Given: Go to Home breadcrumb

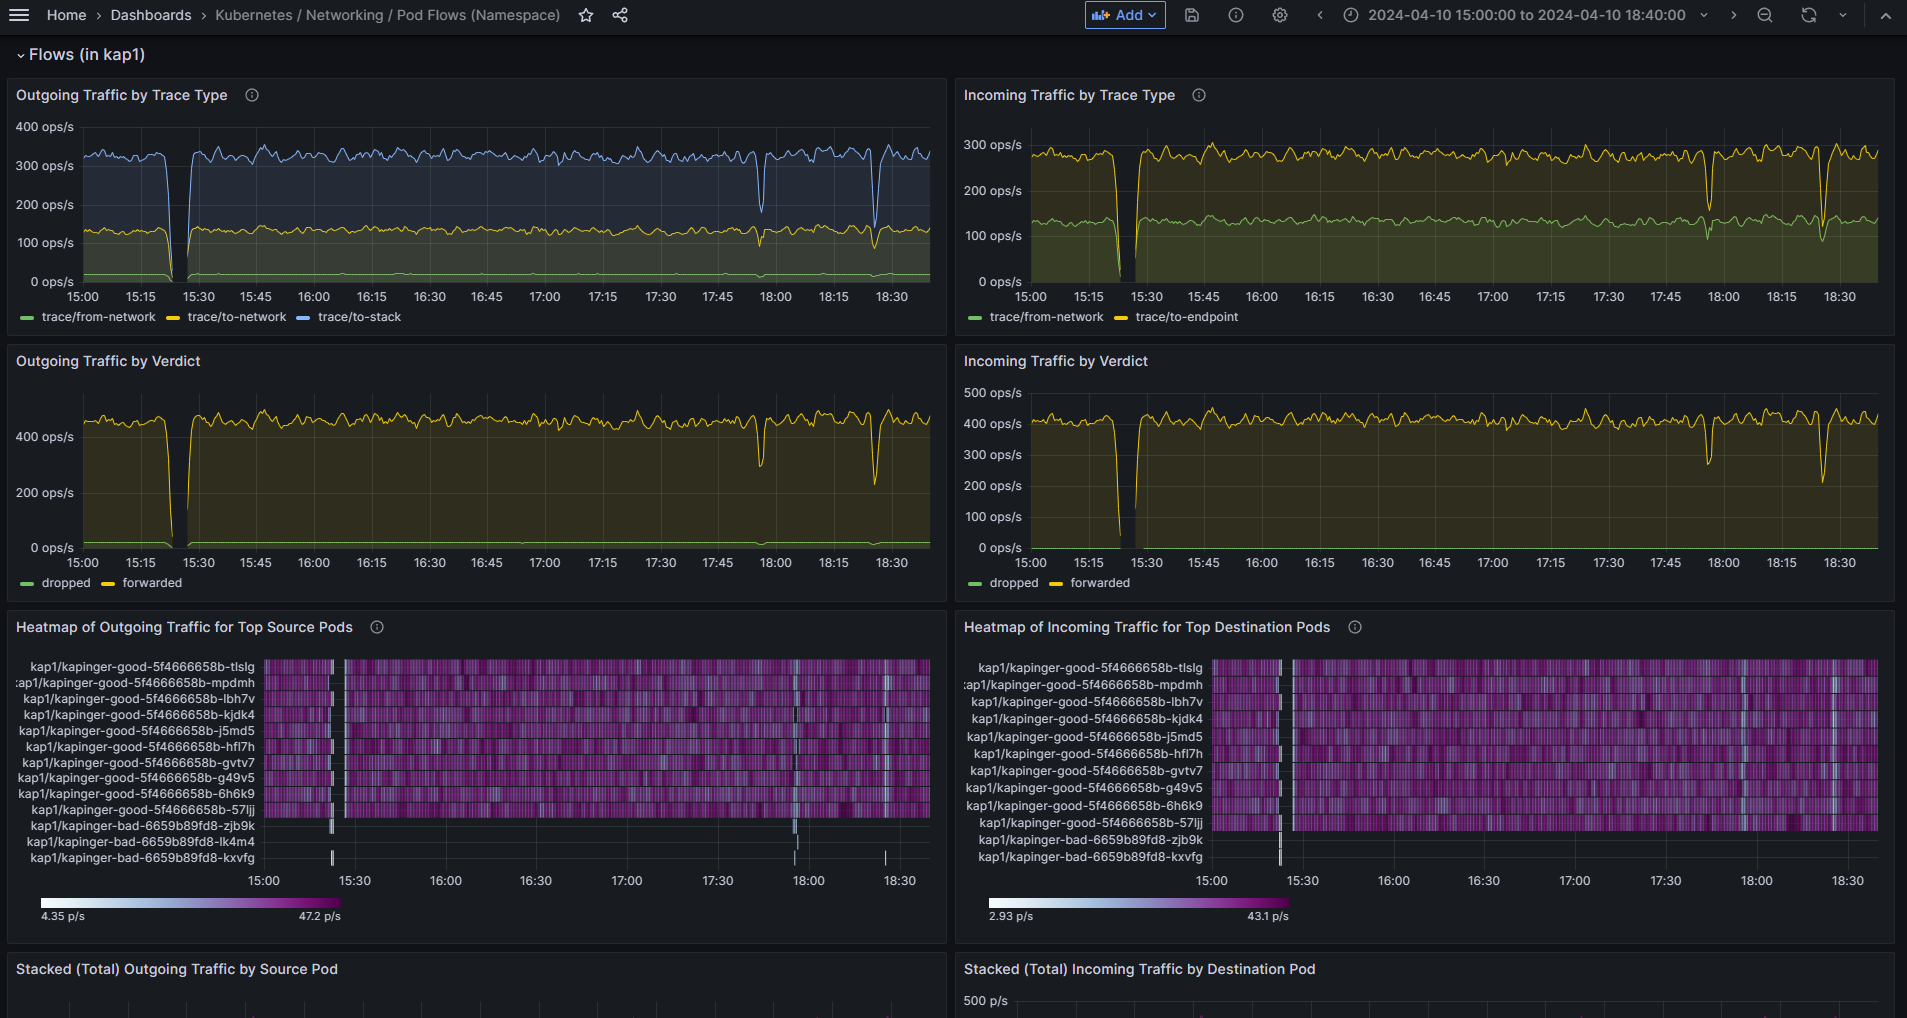Looking at the screenshot, I should tap(66, 15).
